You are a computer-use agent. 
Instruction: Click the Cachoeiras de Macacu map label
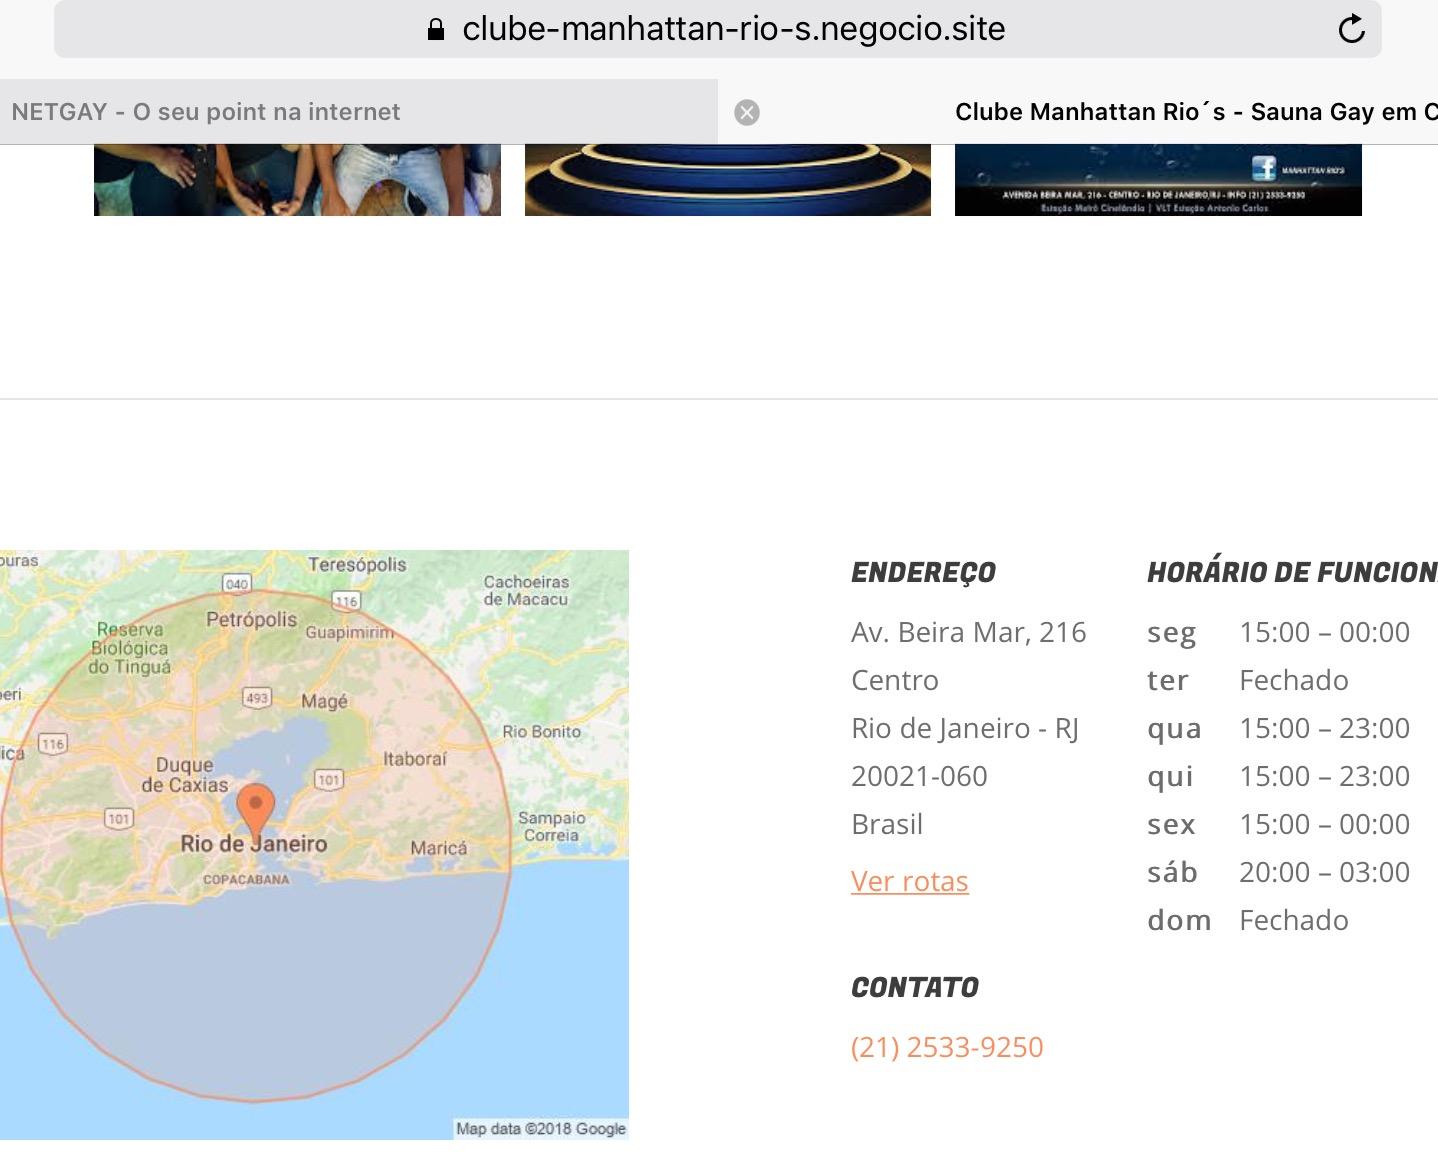click(526, 590)
